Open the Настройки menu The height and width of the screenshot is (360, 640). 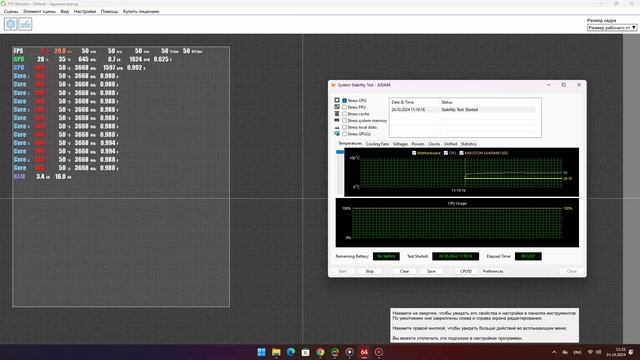[85, 11]
